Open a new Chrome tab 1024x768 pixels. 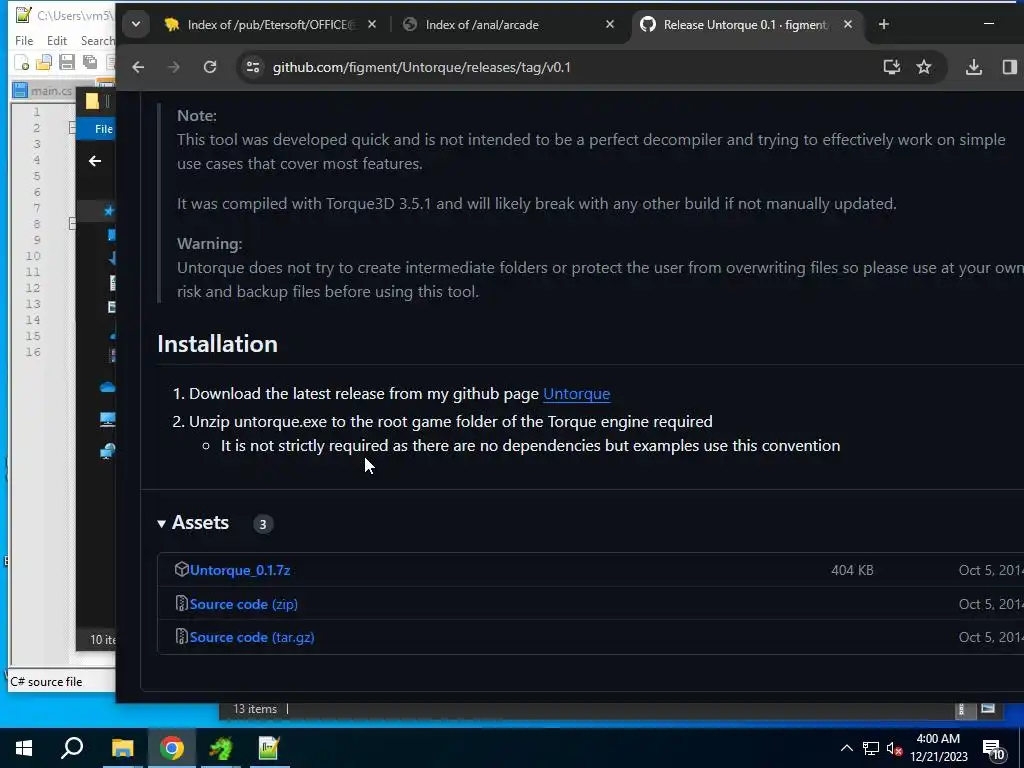pos(884,25)
